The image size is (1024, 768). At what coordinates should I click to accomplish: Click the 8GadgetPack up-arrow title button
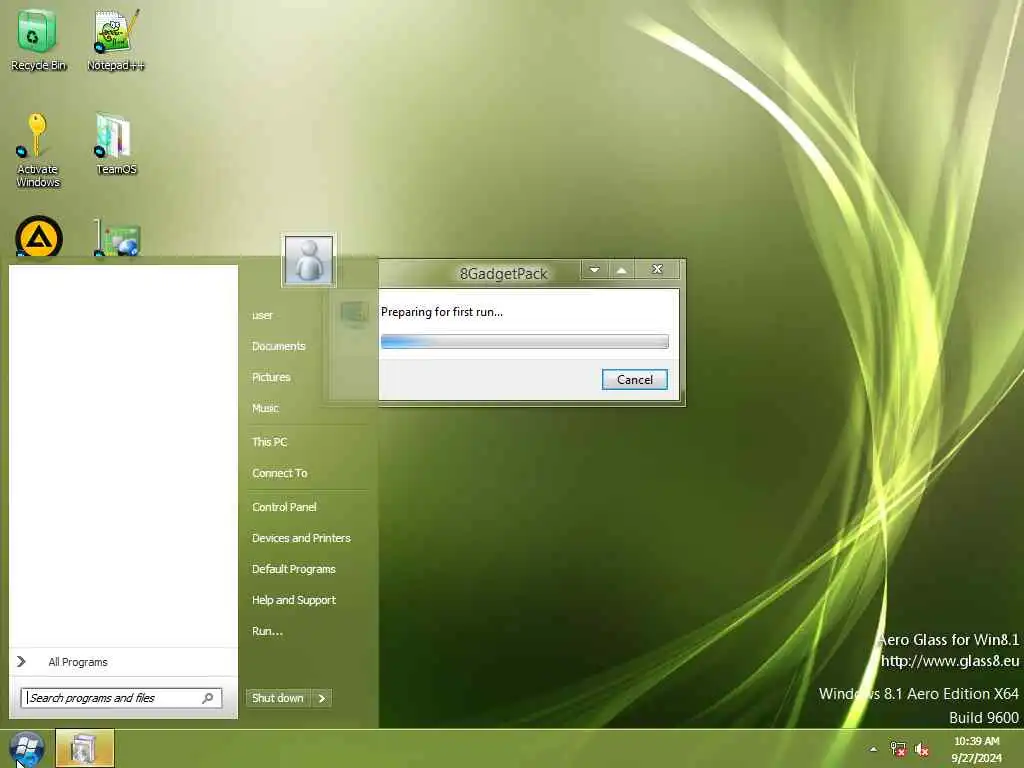tap(622, 270)
